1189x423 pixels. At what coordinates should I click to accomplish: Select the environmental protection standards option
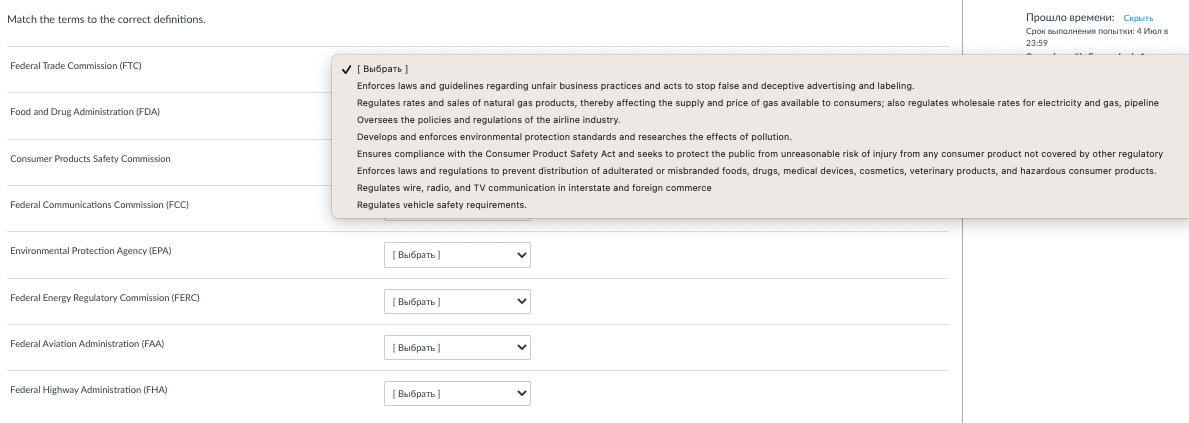574,137
